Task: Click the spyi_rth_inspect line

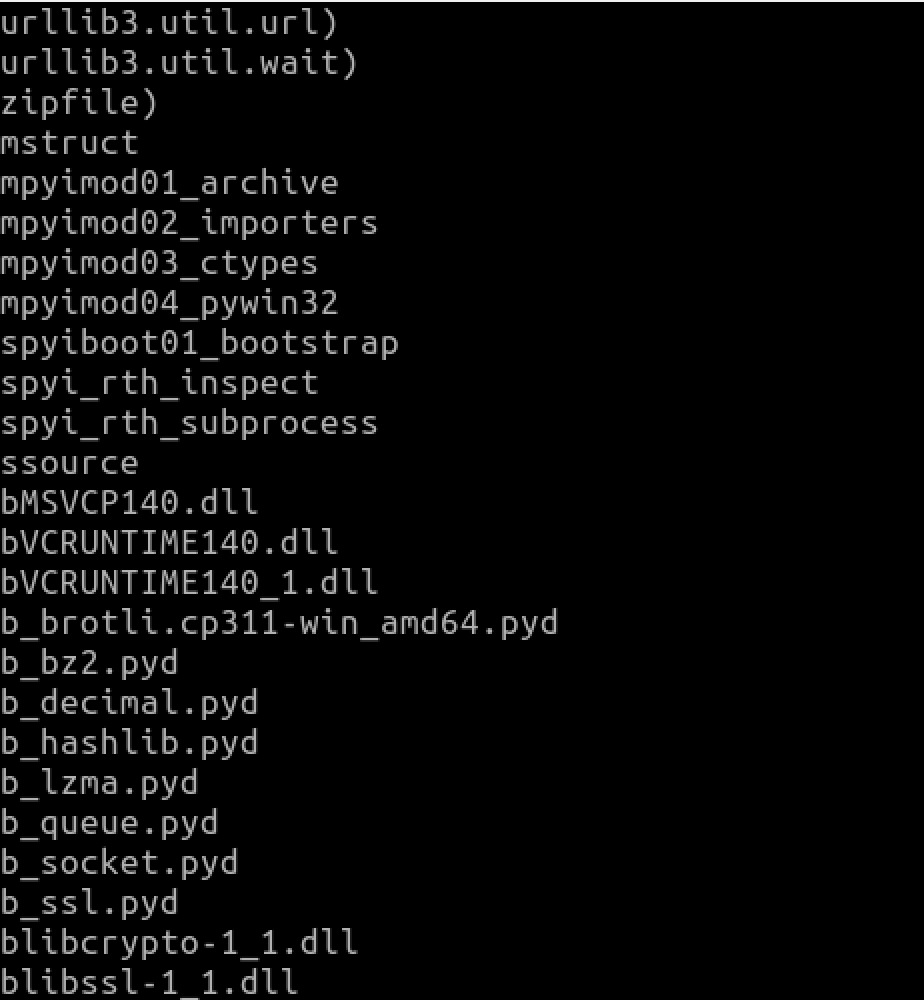Action: (x=159, y=383)
